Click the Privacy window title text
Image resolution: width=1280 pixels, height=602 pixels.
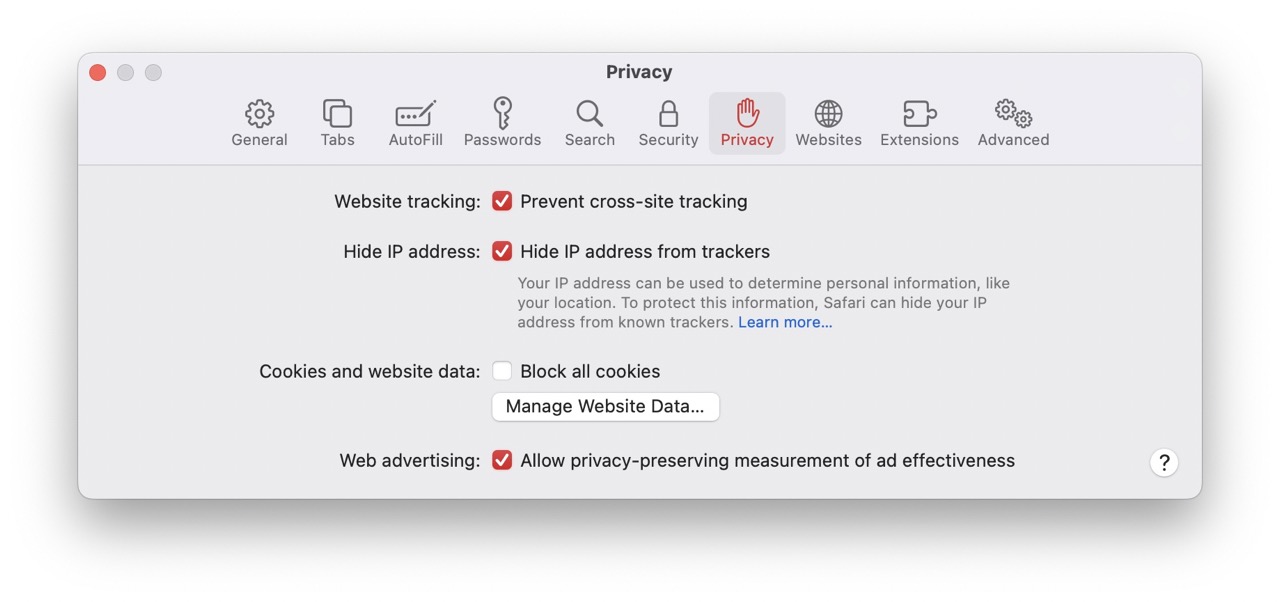(x=639, y=73)
